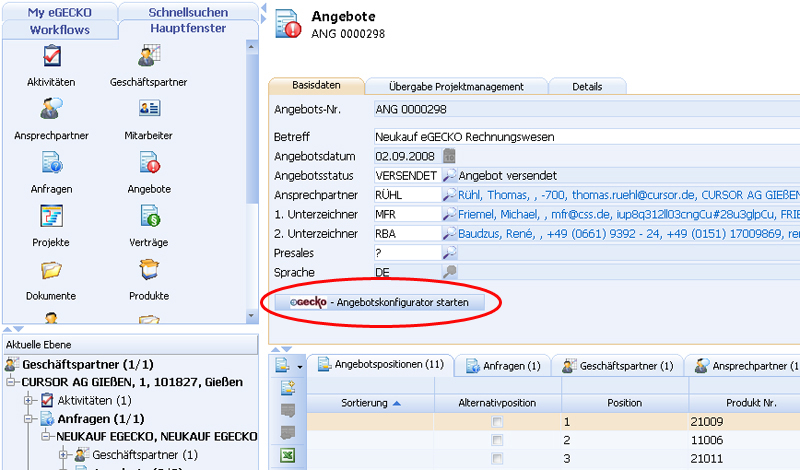Switch to Schnellsuchen tab
This screenshot has width=800, height=470.
pyautogui.click(x=188, y=12)
